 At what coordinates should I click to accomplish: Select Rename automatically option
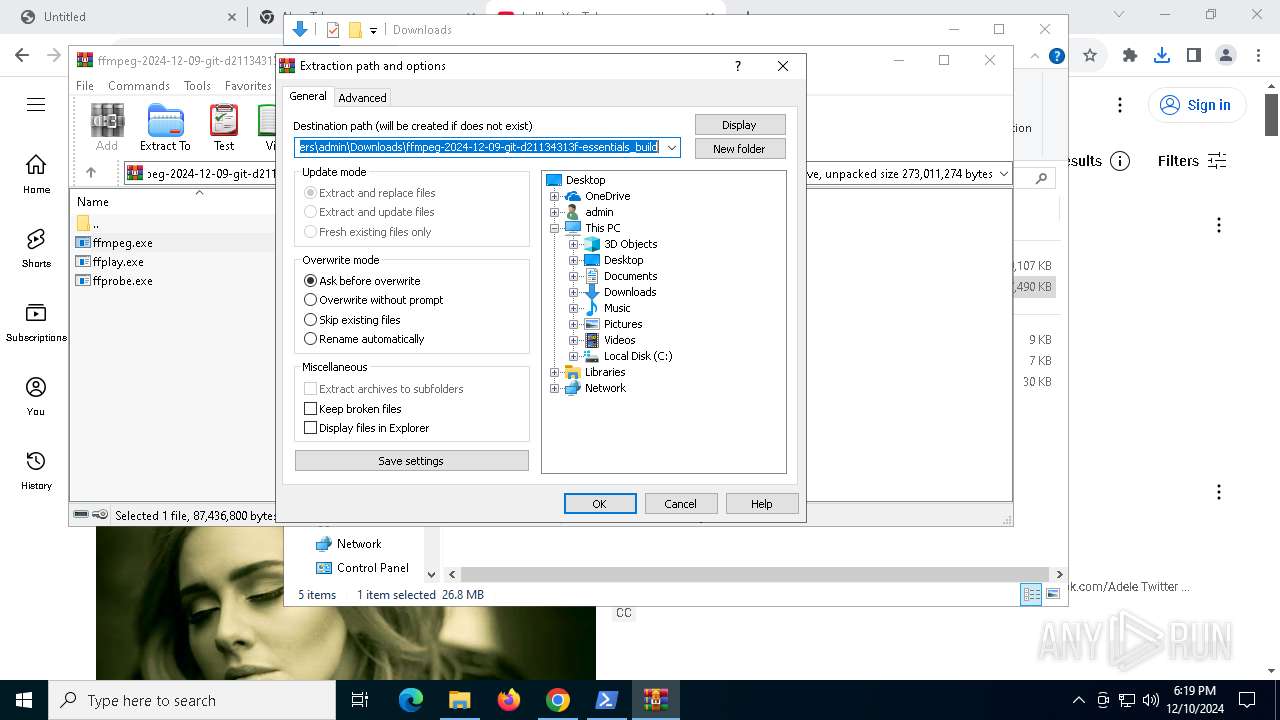click(x=364, y=339)
